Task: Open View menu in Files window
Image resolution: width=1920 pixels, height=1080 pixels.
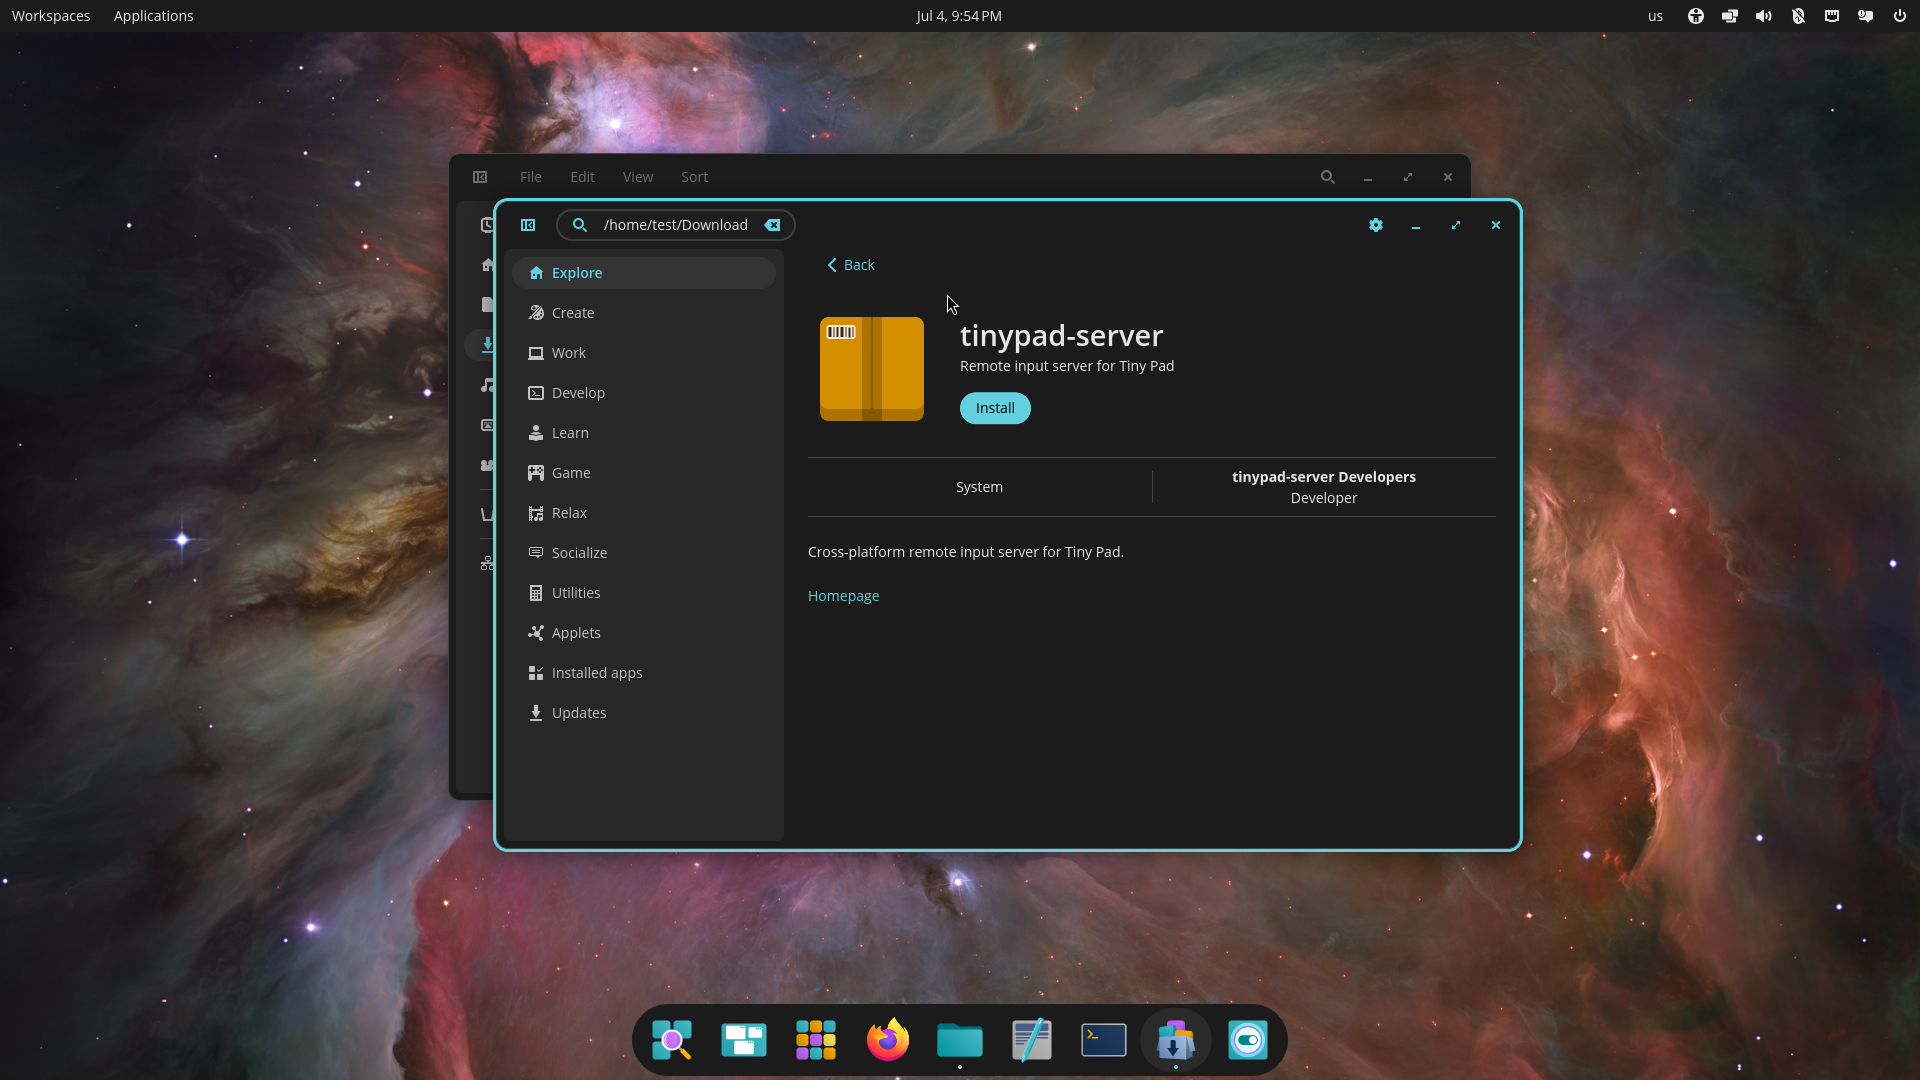Action: (x=638, y=177)
